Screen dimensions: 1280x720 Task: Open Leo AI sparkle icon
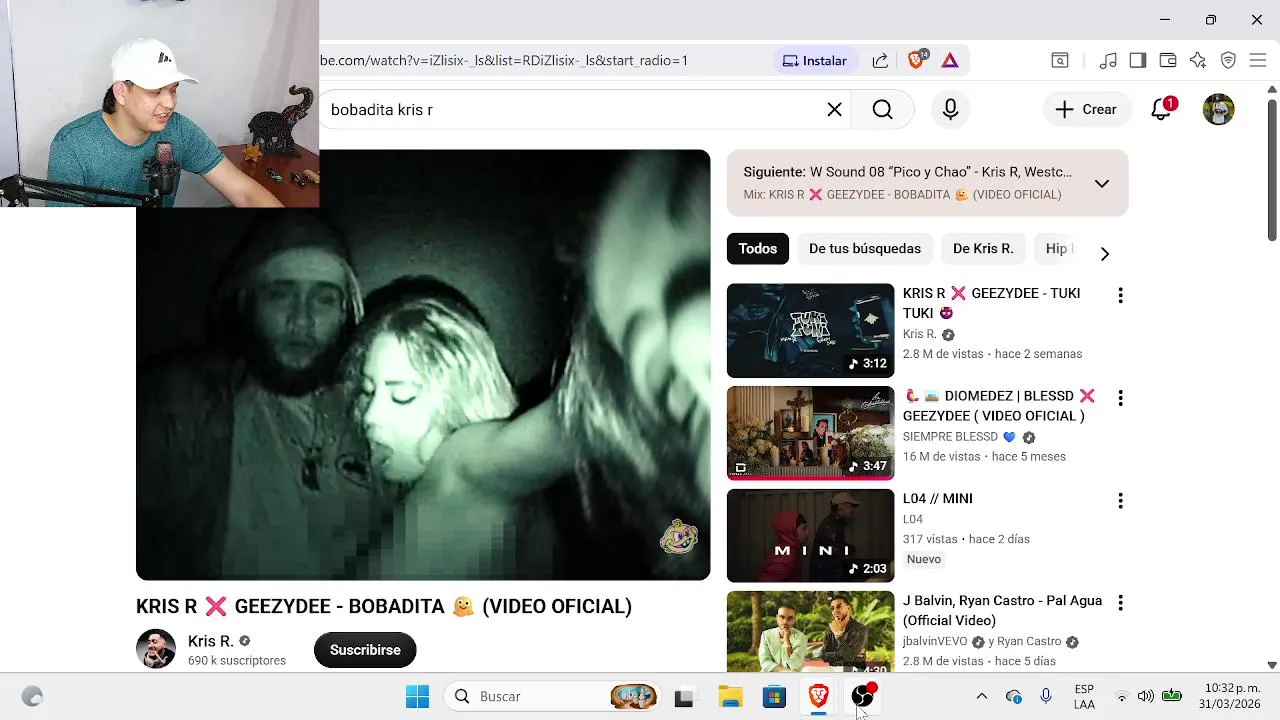tap(1198, 60)
